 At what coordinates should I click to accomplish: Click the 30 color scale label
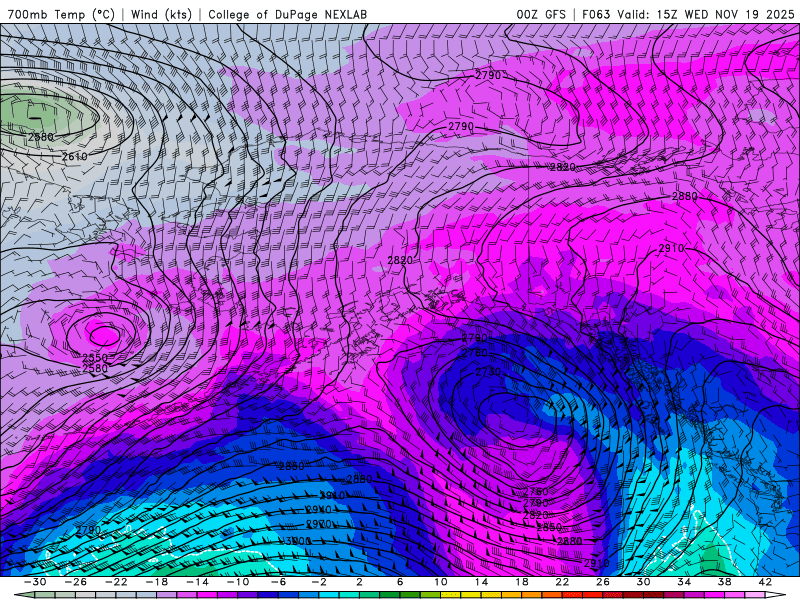[643, 582]
